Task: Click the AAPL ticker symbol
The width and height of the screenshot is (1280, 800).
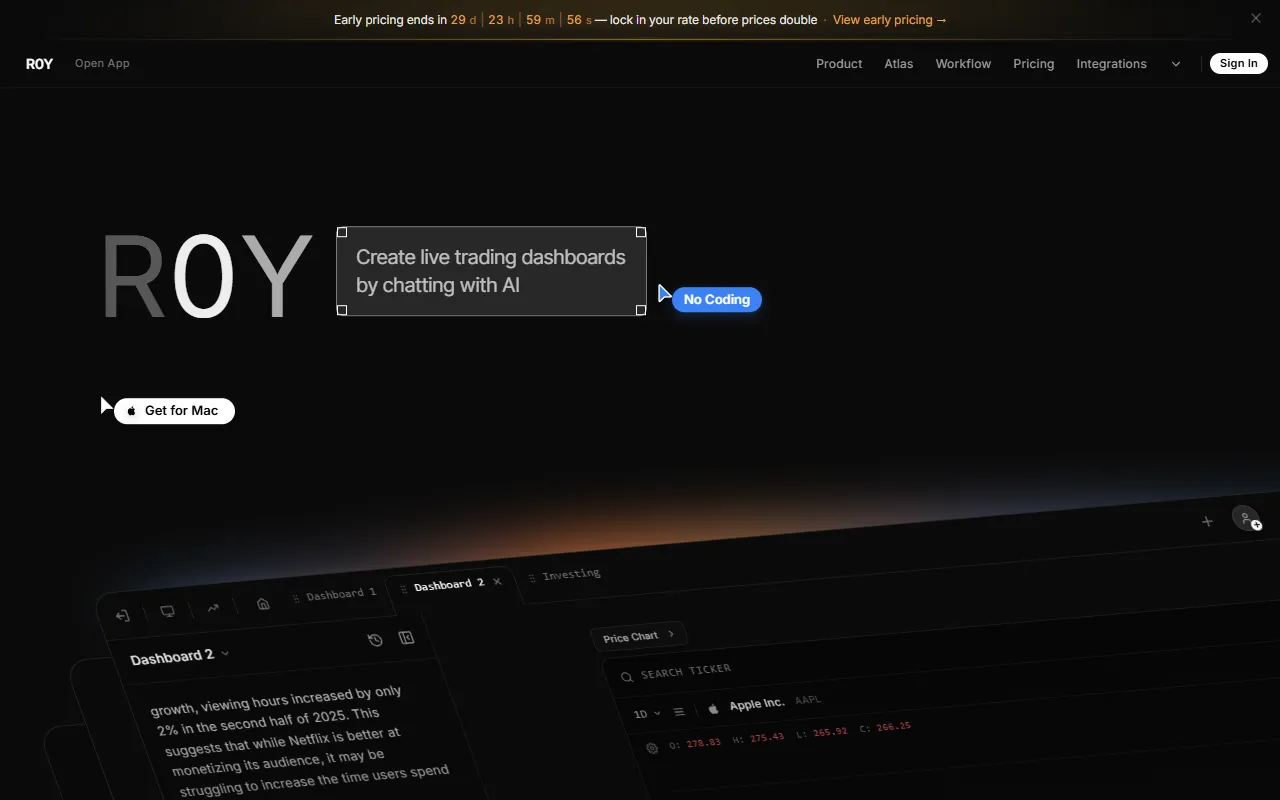Action: coord(808,700)
